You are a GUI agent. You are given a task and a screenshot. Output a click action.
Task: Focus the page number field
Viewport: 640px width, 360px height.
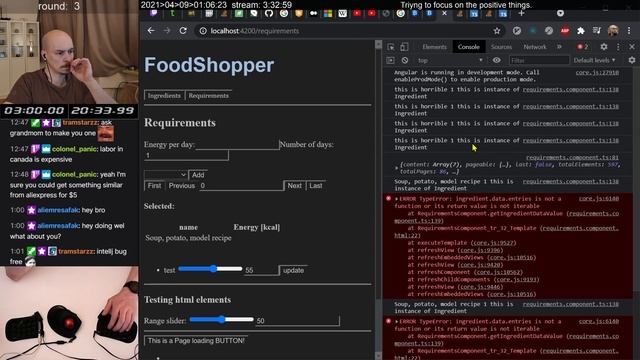241,186
